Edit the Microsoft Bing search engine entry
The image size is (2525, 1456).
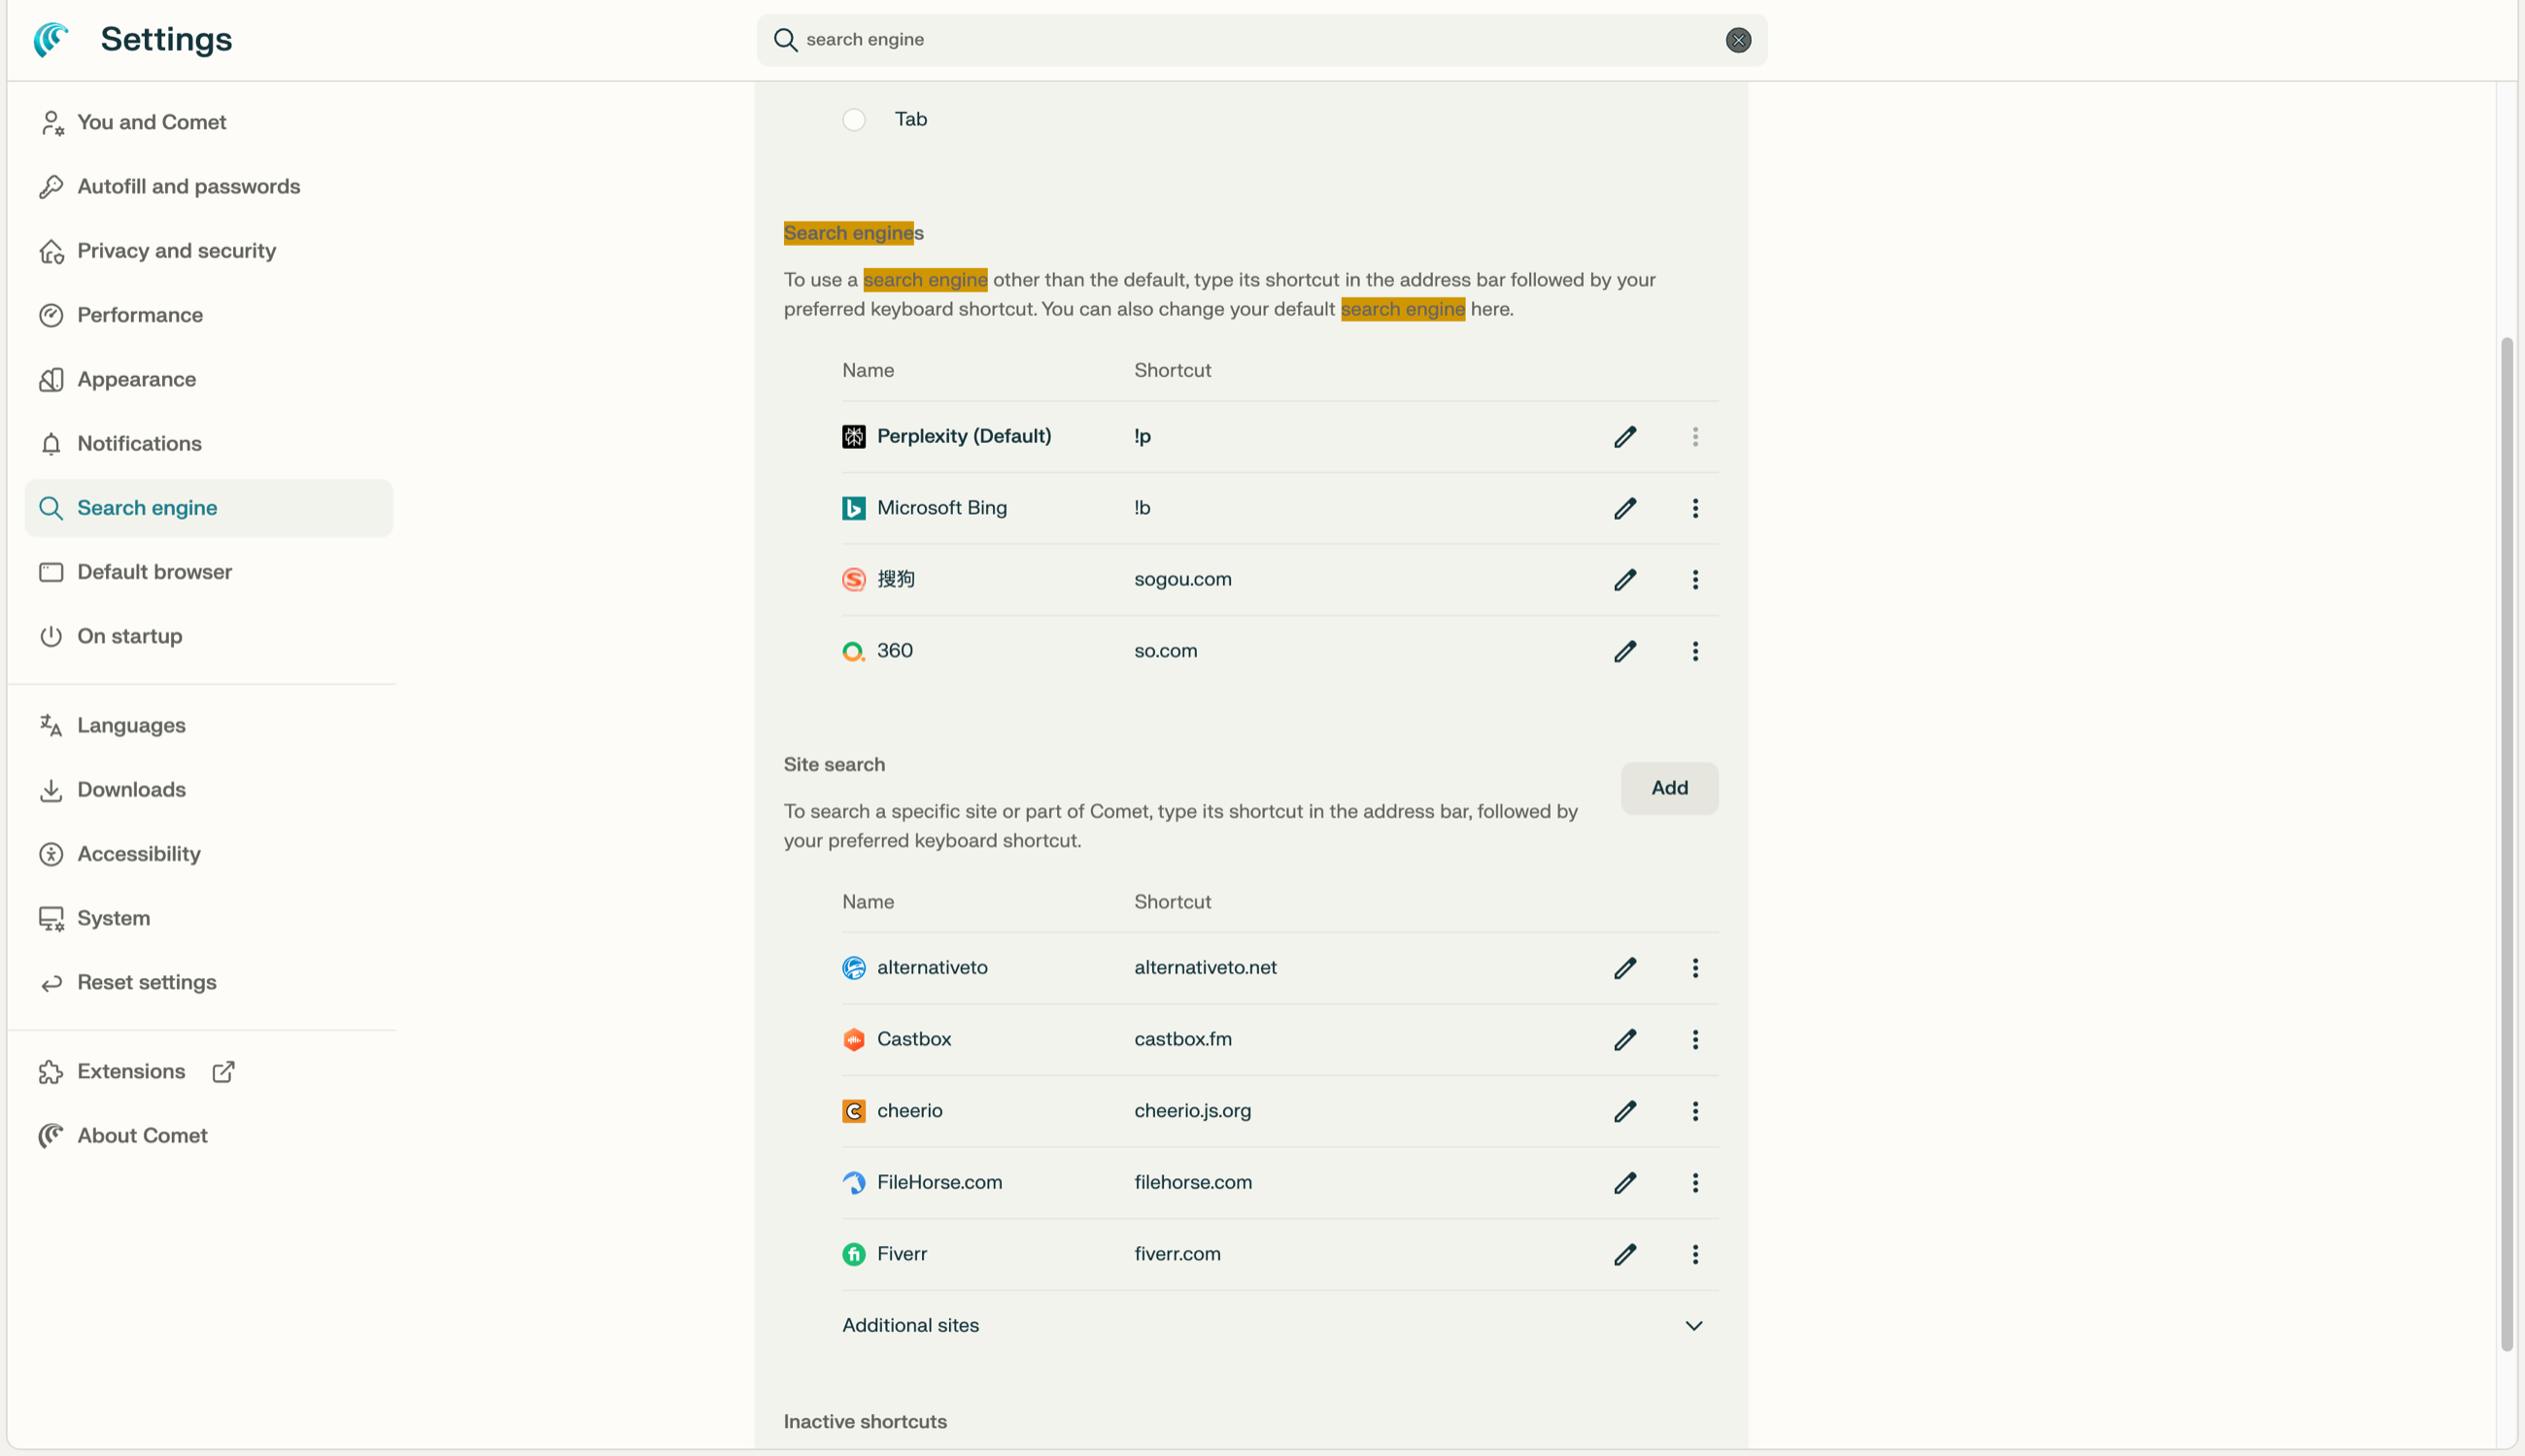pos(1624,508)
